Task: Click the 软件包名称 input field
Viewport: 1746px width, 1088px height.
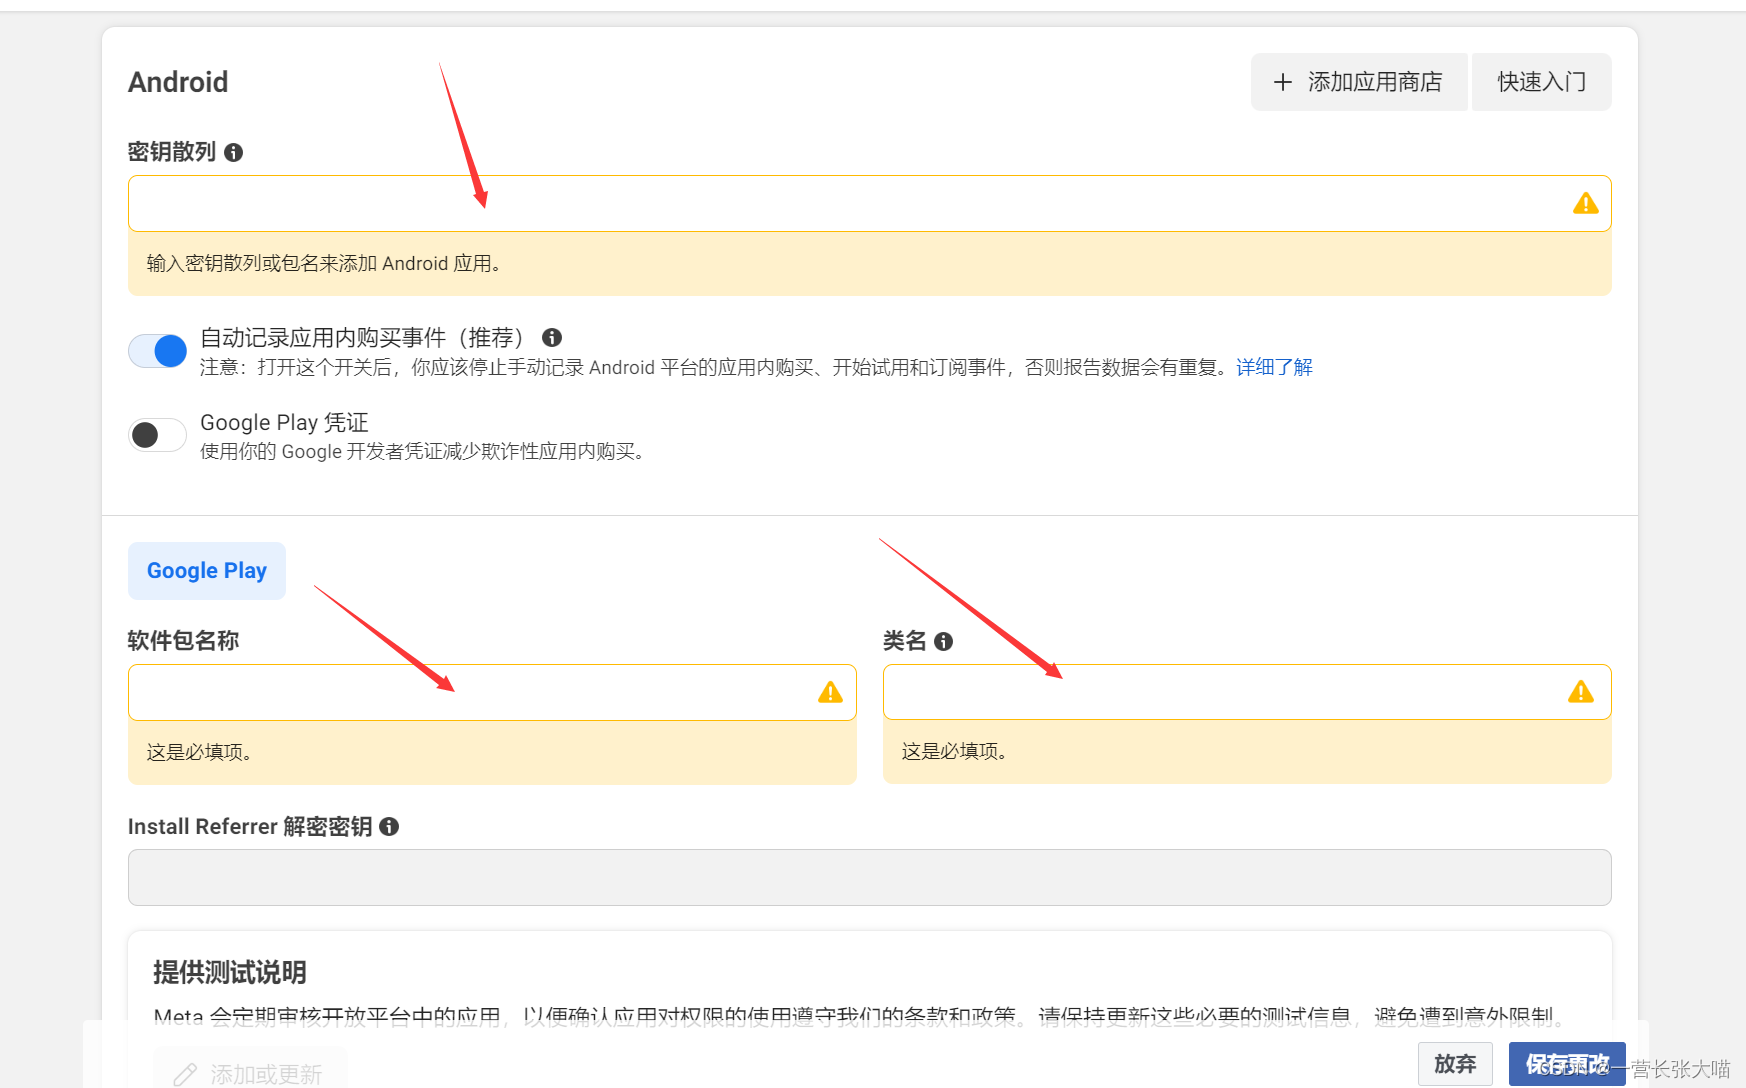Action: 450,692
